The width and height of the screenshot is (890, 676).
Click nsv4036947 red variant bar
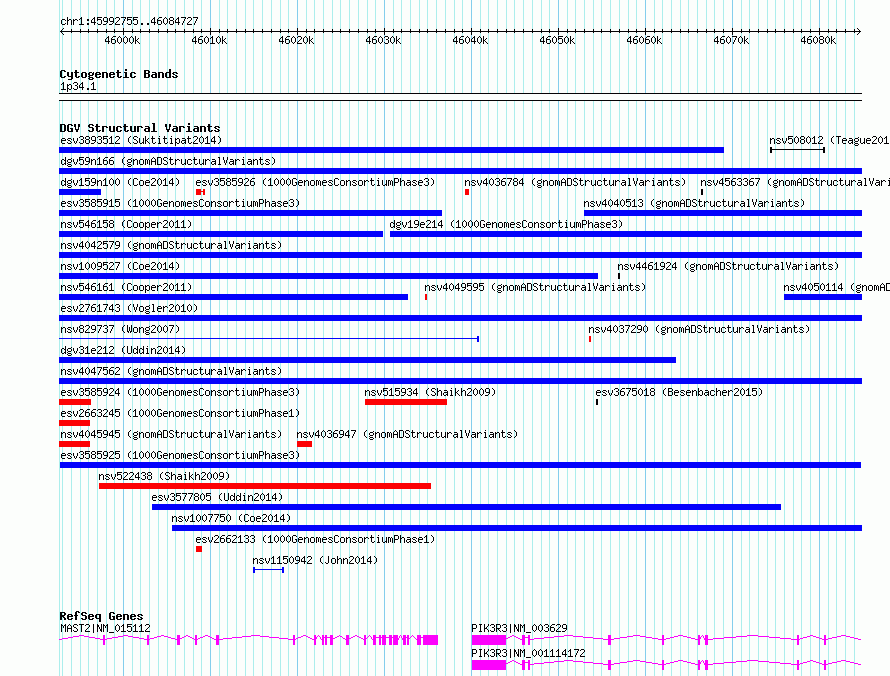coord(304,444)
